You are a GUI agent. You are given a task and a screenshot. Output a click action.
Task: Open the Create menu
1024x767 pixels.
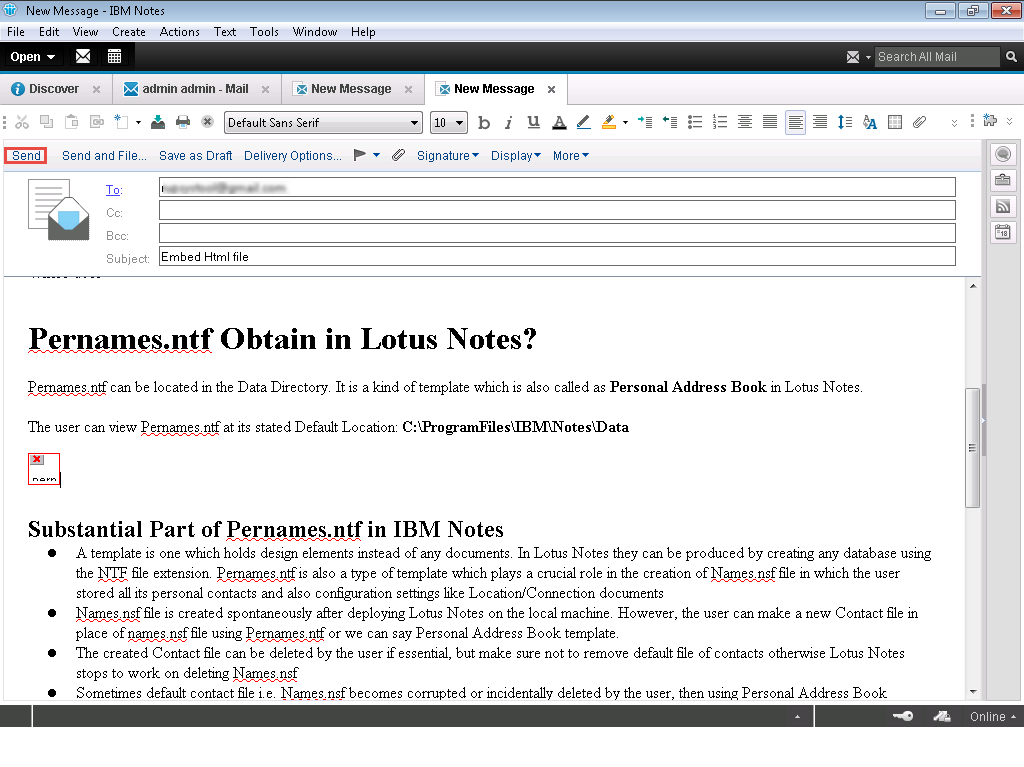click(129, 32)
